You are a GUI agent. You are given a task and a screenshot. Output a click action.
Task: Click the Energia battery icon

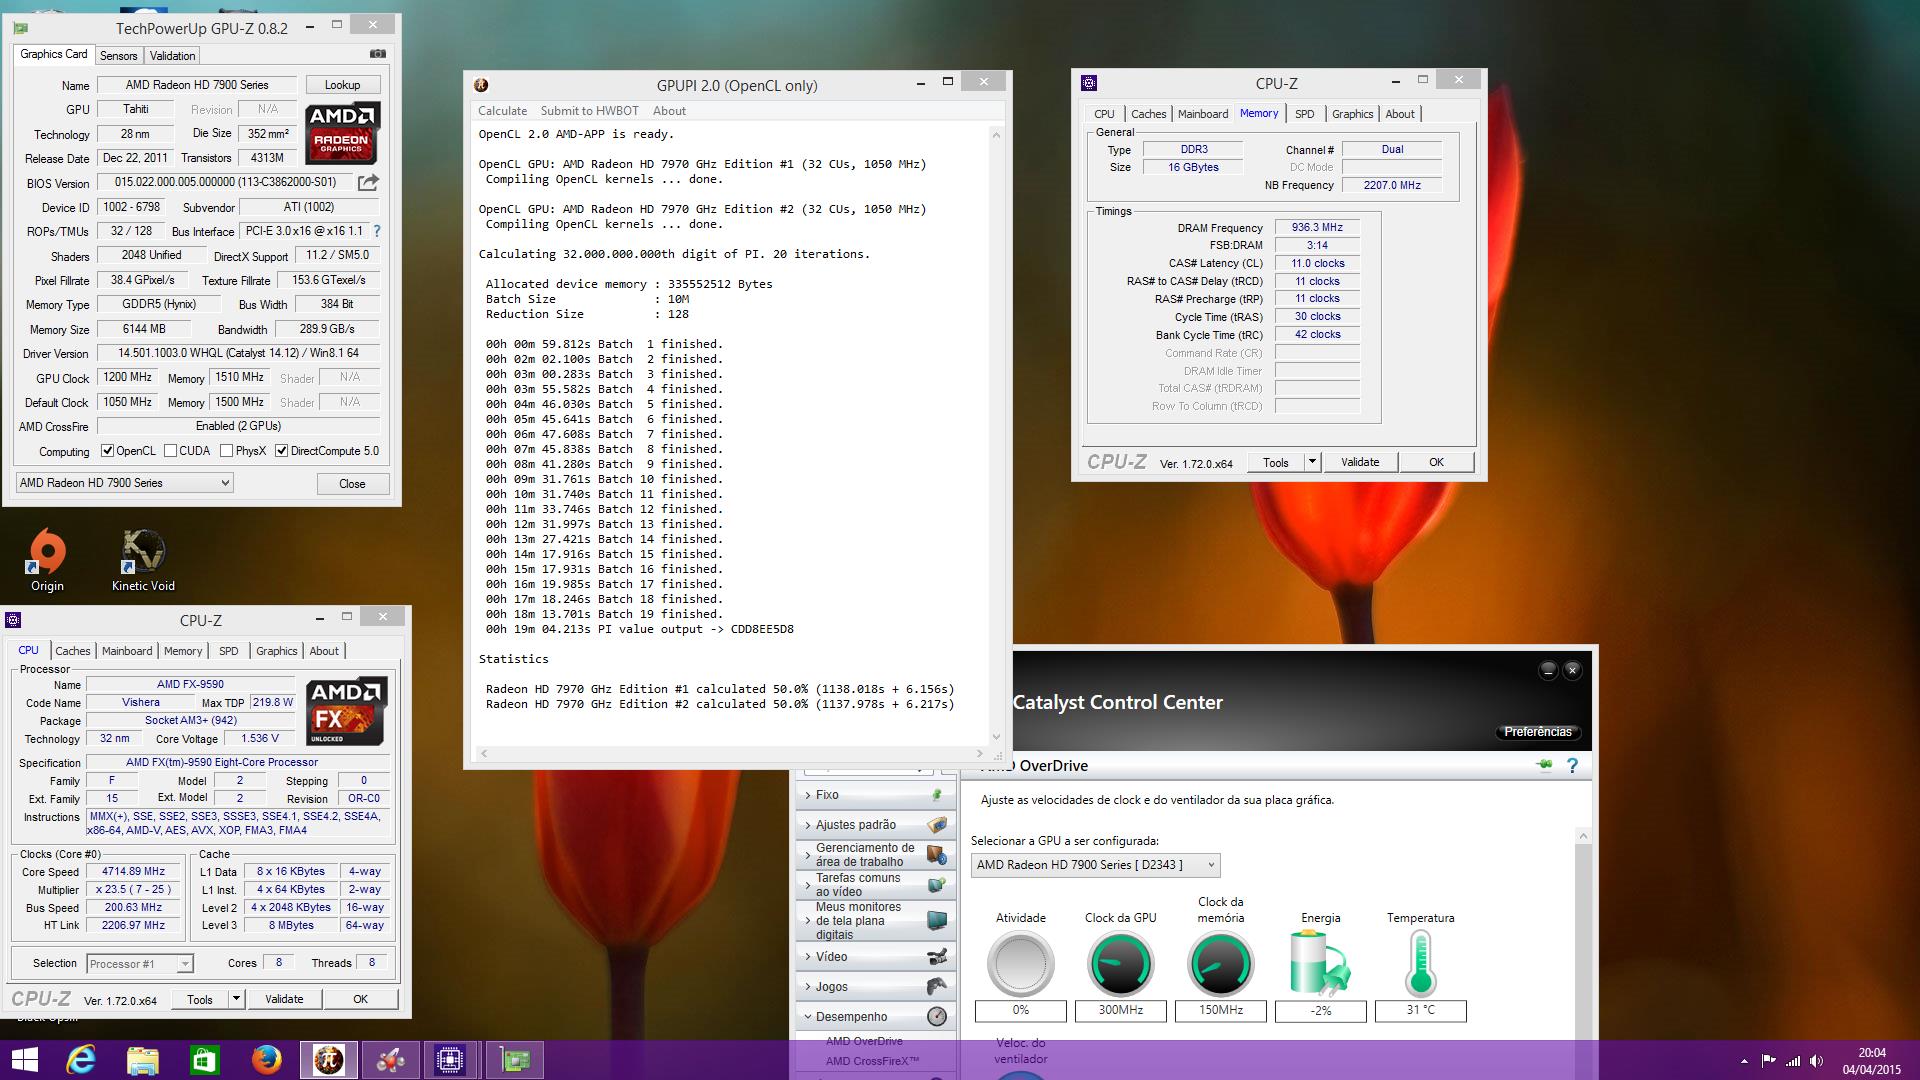pyautogui.click(x=1320, y=963)
